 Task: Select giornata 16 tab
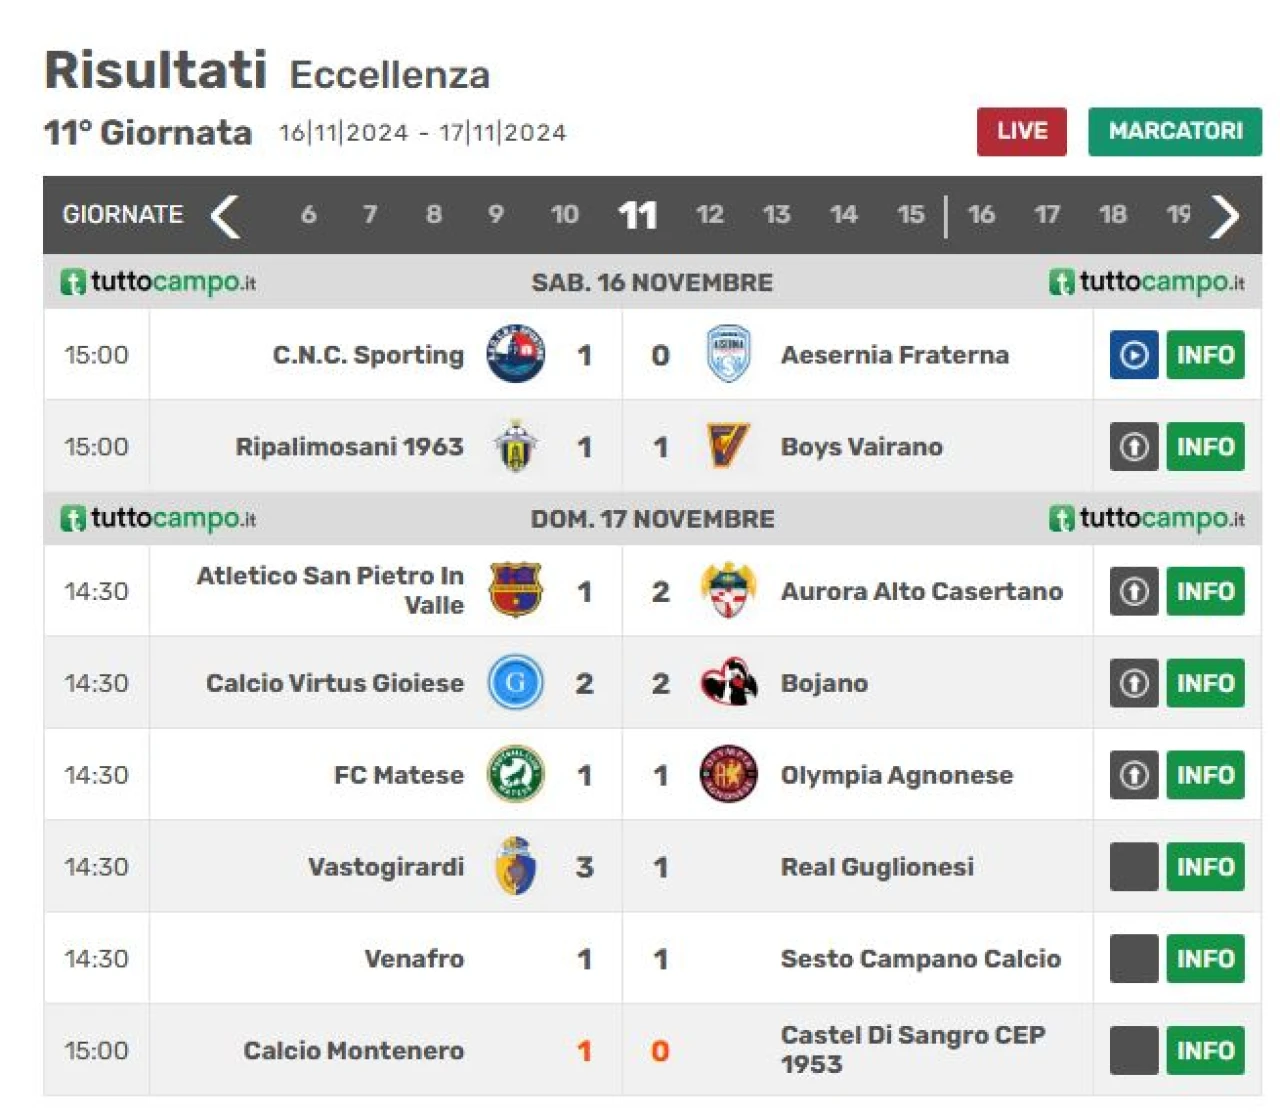(x=981, y=214)
